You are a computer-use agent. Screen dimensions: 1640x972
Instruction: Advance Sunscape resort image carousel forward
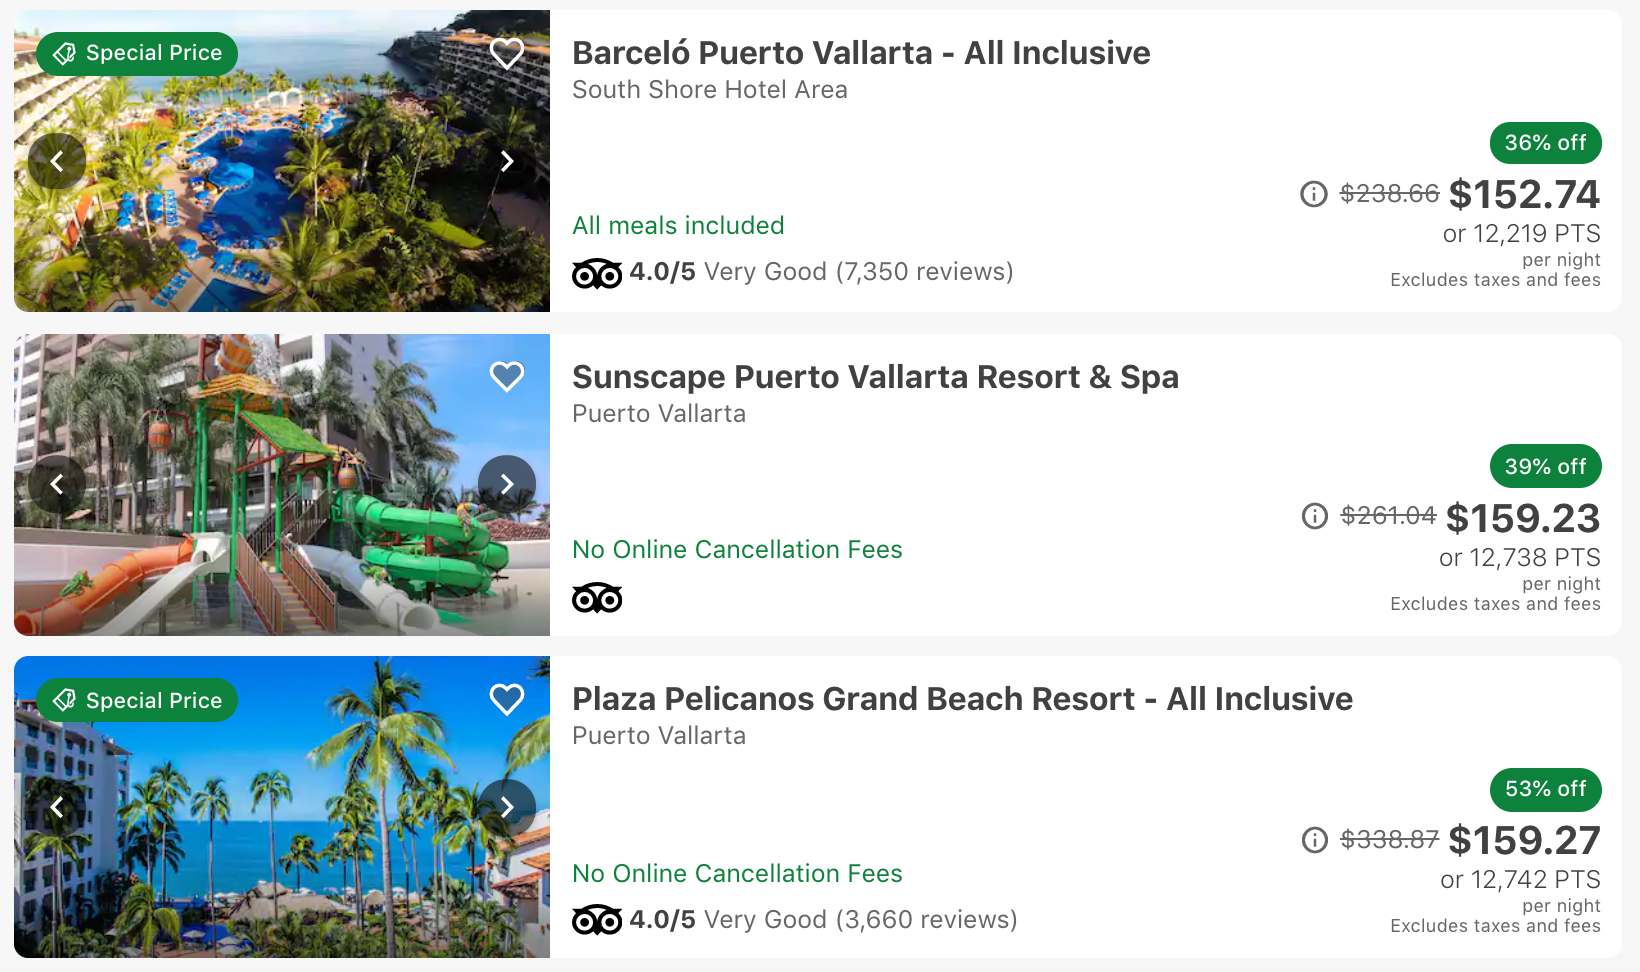(507, 485)
